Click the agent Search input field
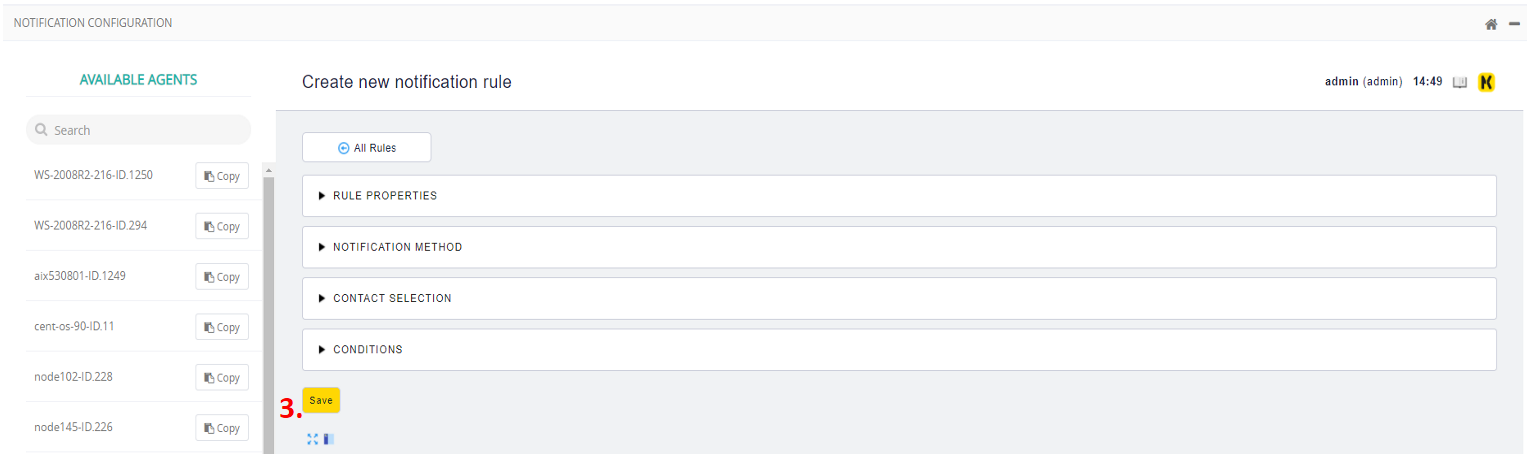Viewport: 1527px width, 454px height. pyautogui.click(x=145, y=130)
